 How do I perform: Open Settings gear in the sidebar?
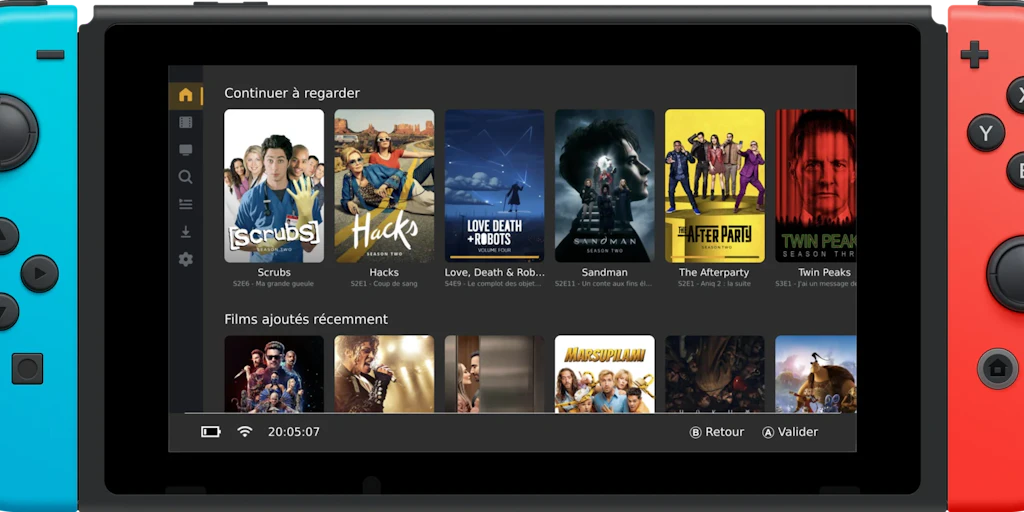(185, 259)
